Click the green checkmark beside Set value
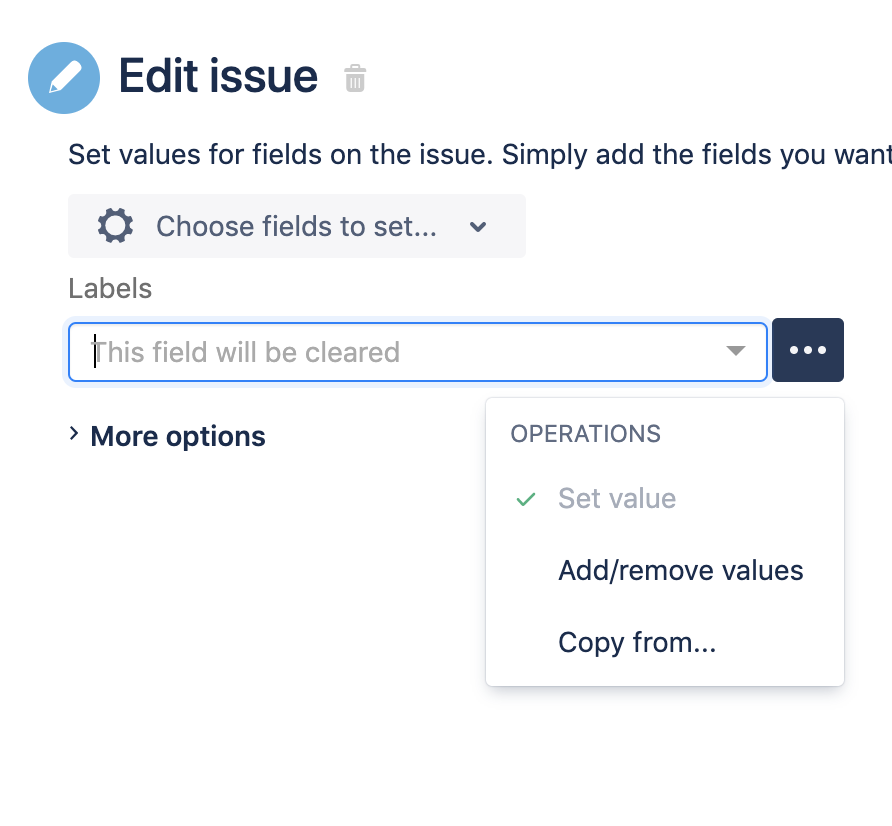This screenshot has height=826, width=892. (x=526, y=499)
